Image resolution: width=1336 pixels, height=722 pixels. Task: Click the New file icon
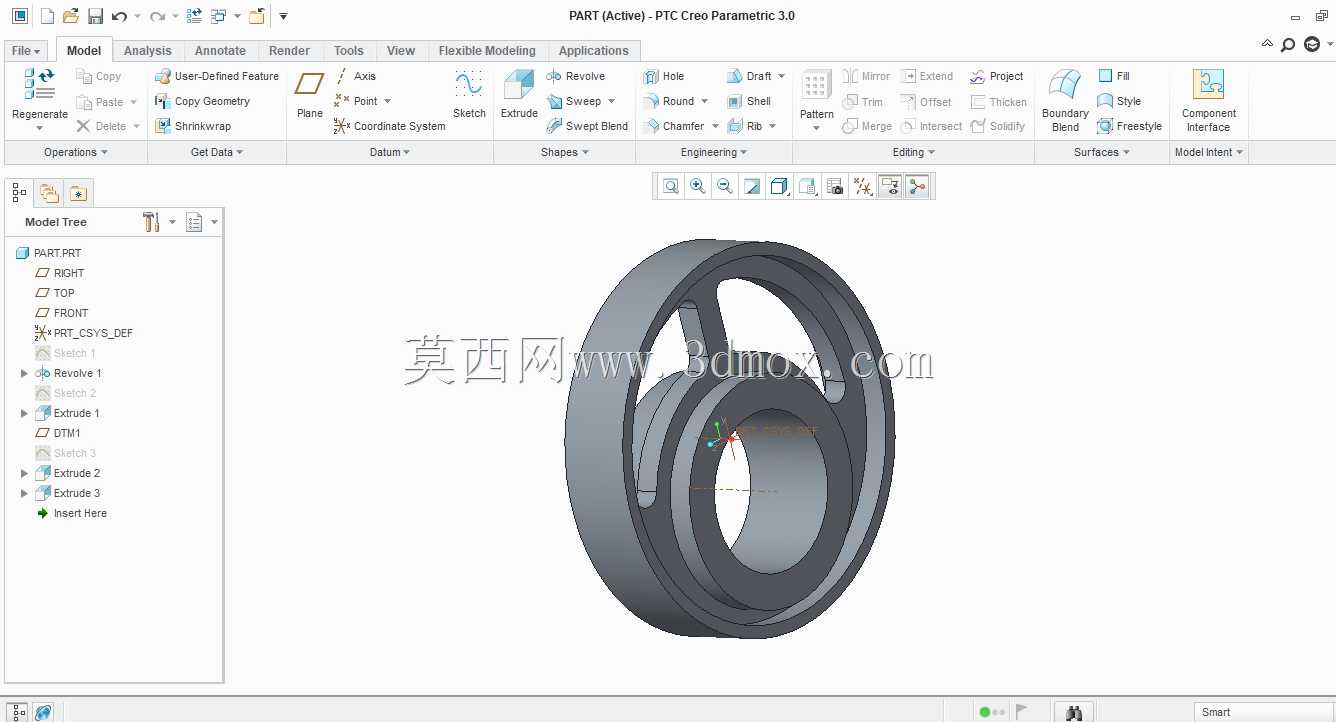47,16
